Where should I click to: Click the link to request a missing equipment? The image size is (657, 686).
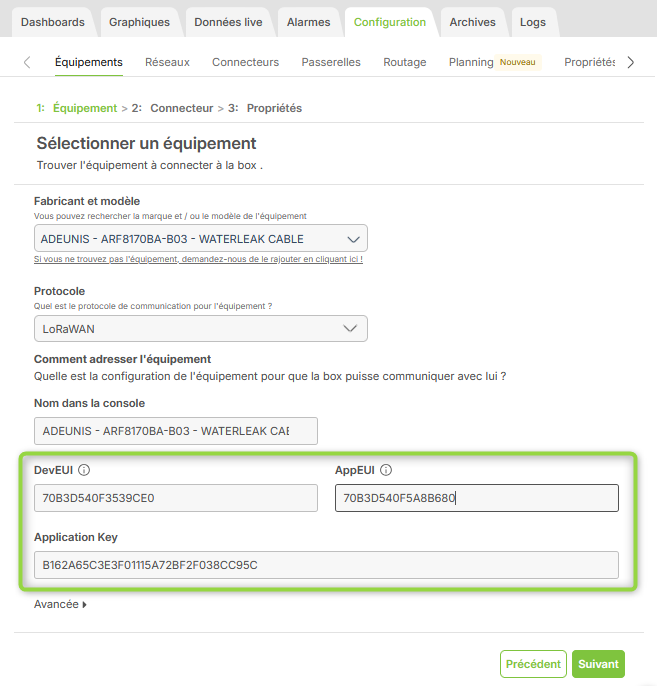coord(198,259)
